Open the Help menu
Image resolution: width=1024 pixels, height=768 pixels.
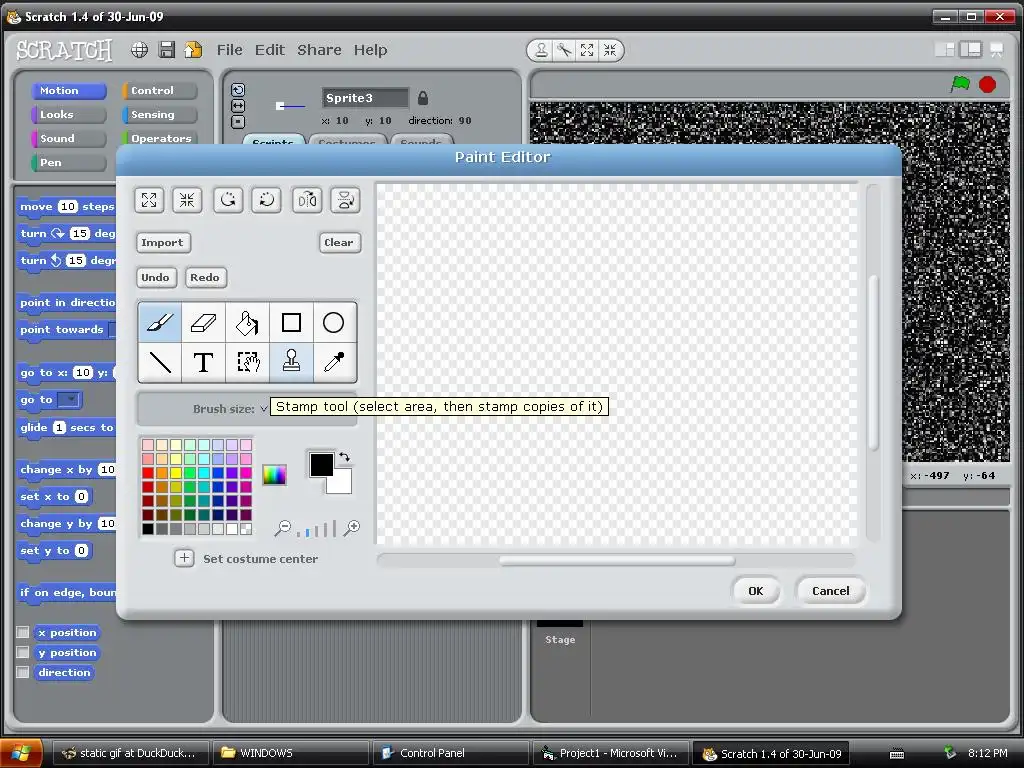click(370, 50)
